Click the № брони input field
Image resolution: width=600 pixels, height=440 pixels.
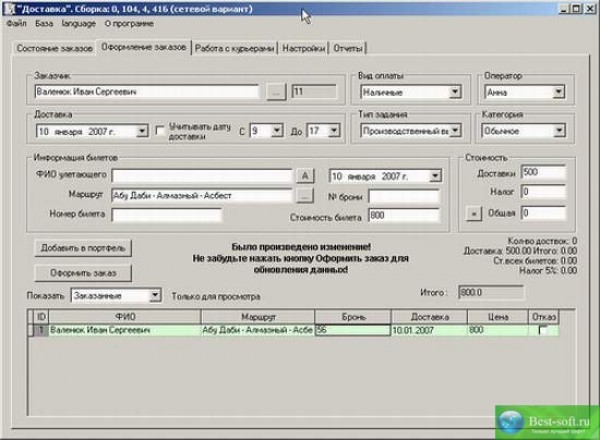404,196
